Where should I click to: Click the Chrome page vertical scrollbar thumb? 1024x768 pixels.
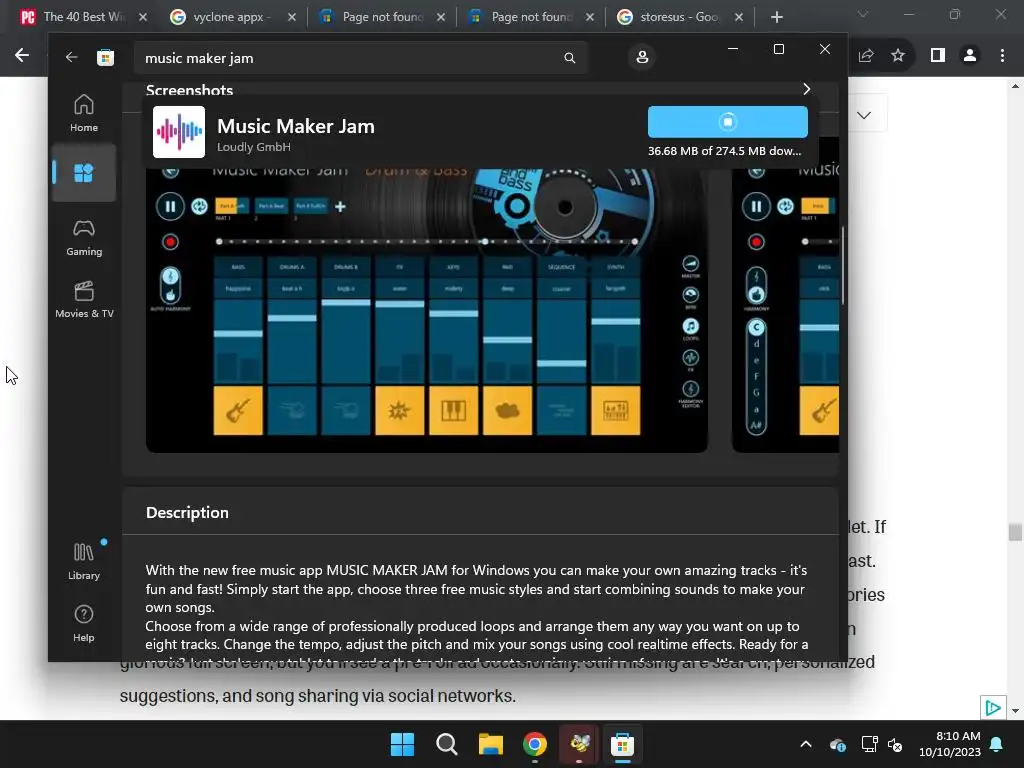tap(1014, 532)
